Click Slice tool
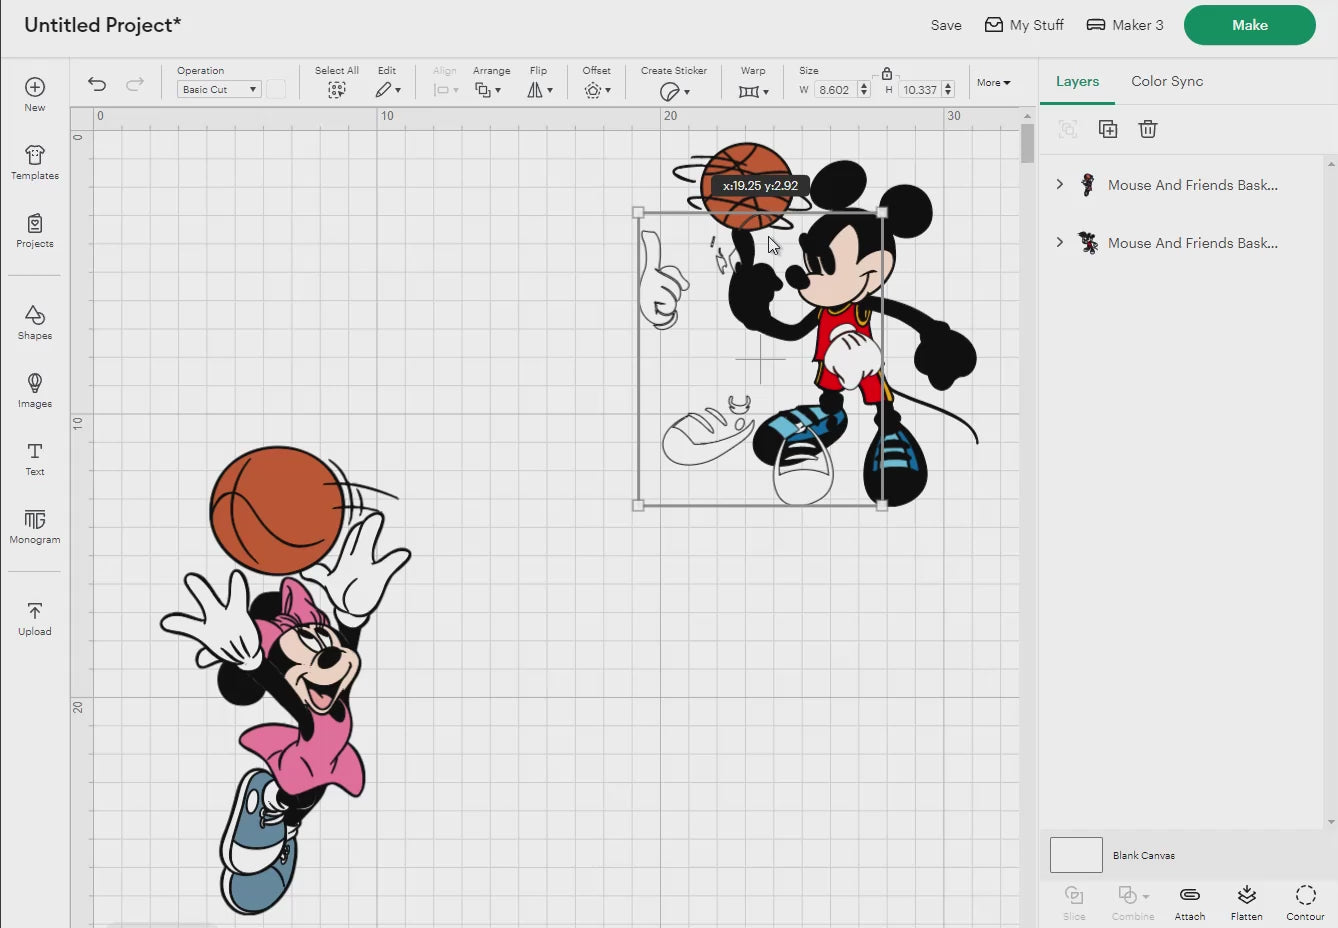Viewport: 1338px width, 928px height. tap(1074, 902)
